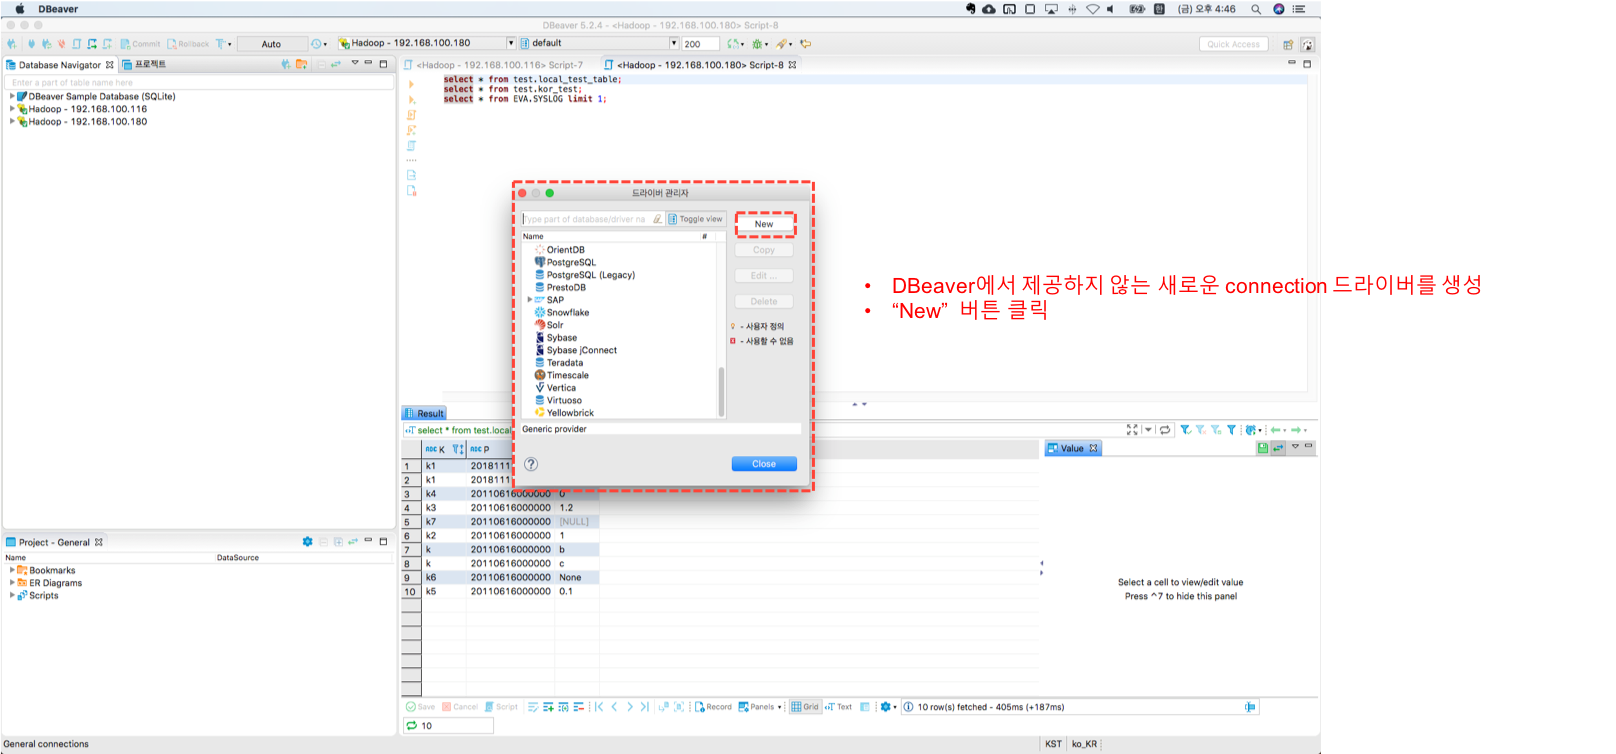
Task: Click the Toggle view button
Action: [696, 219]
